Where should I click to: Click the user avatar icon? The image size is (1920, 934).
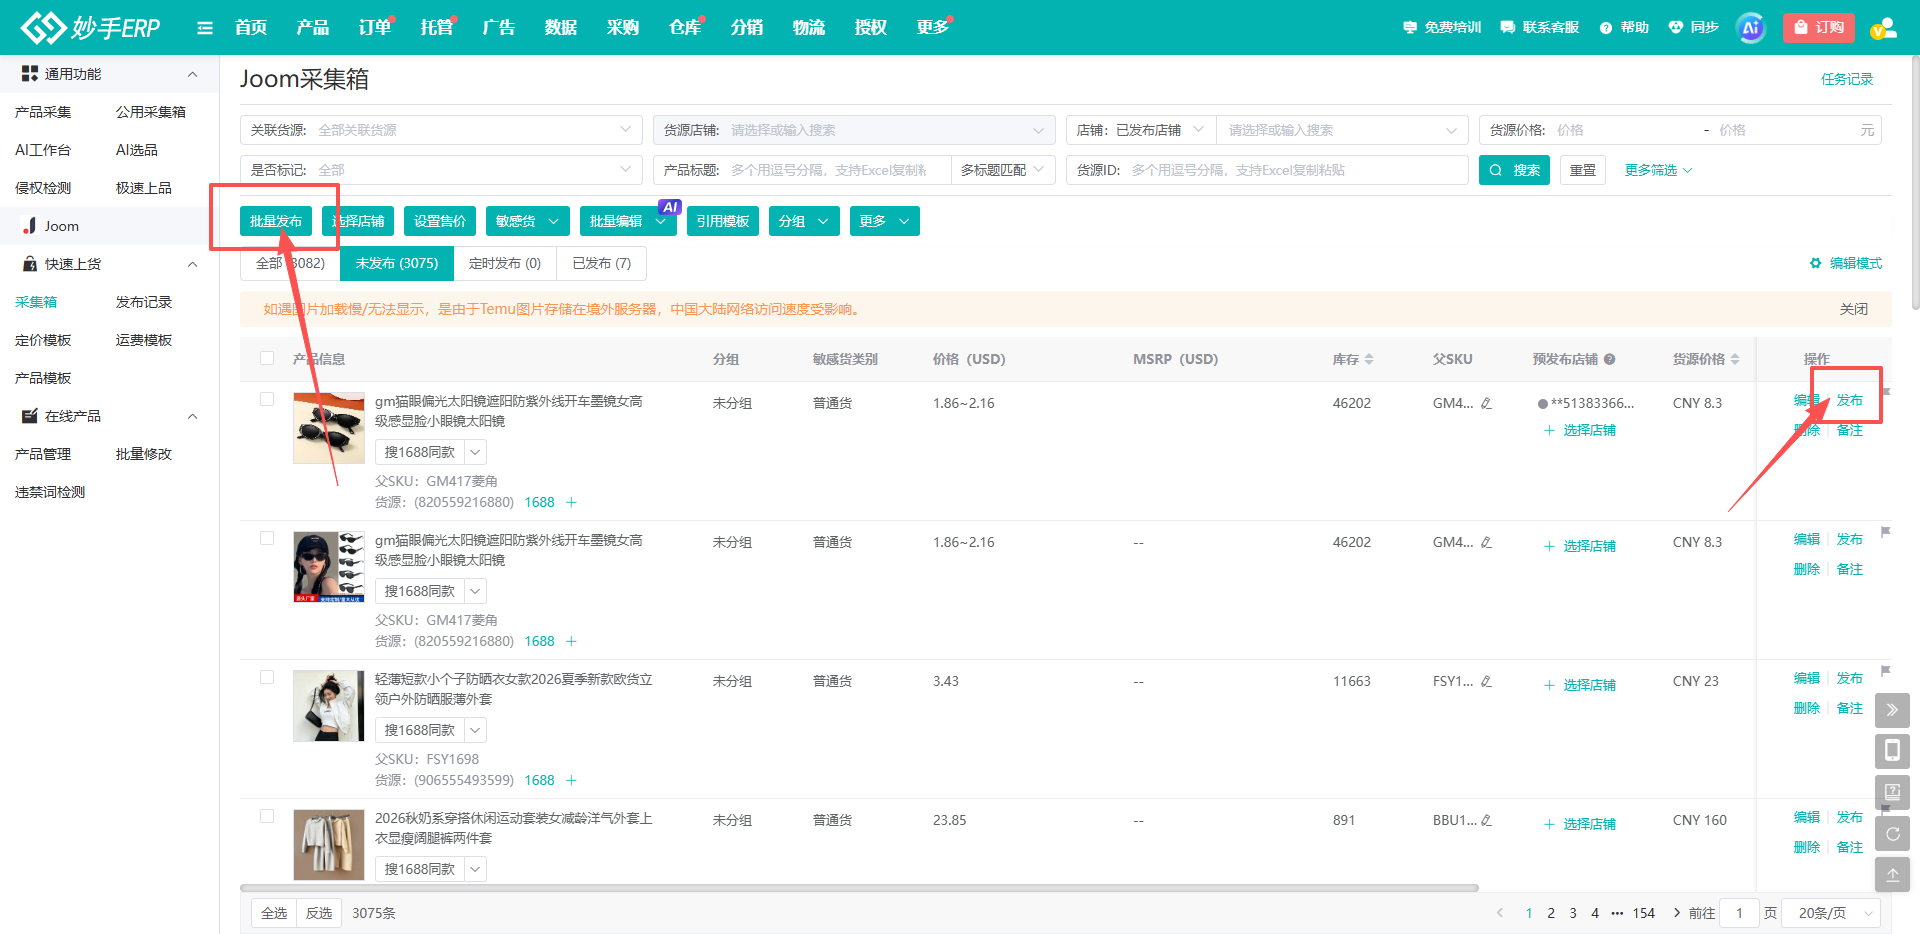click(1884, 28)
